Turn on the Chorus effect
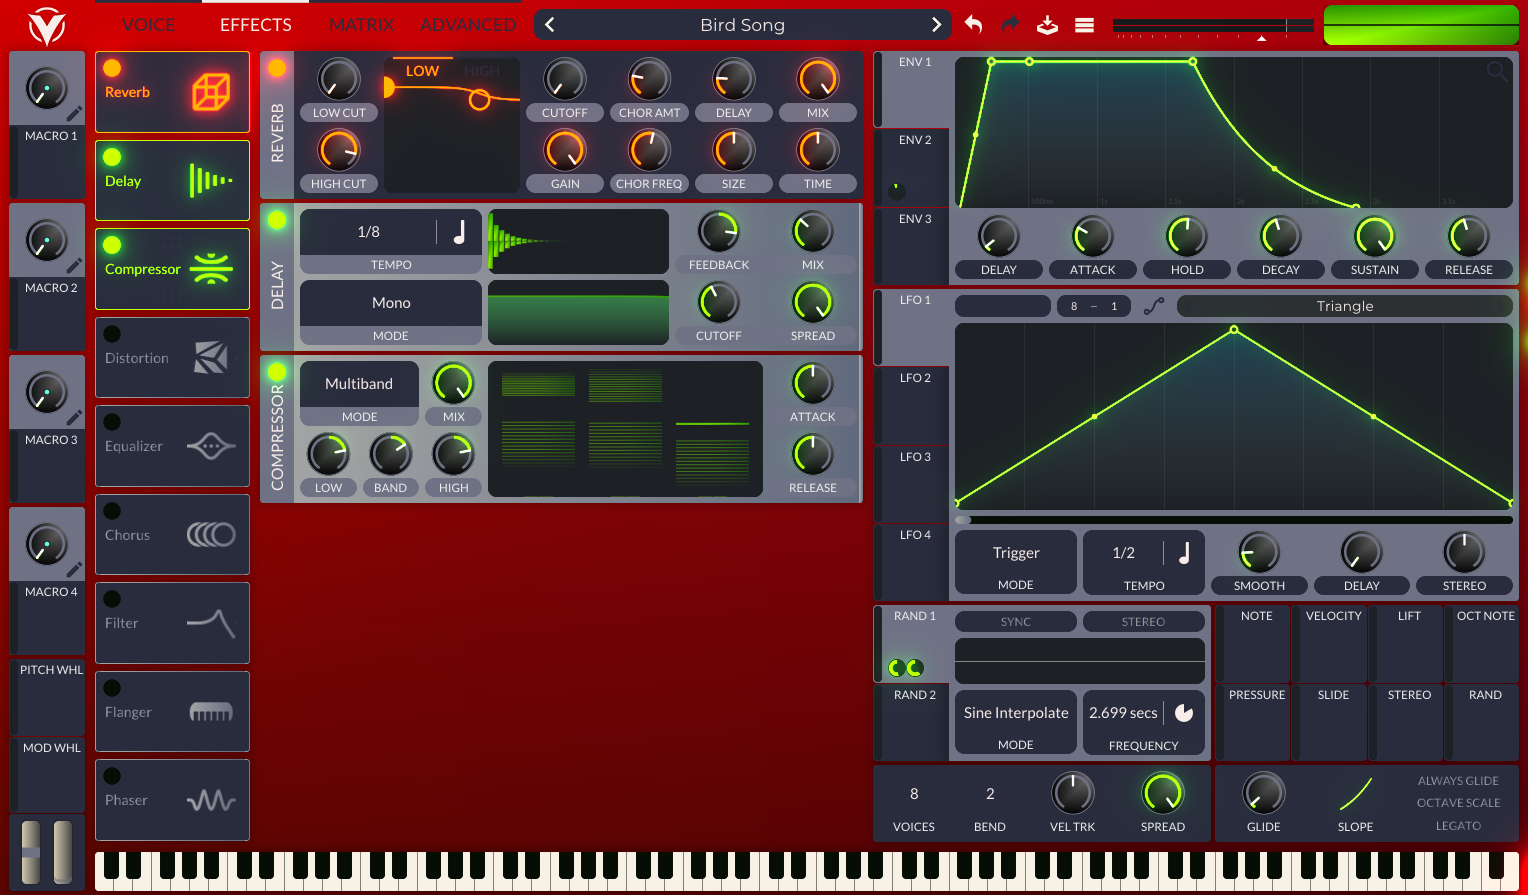The image size is (1528, 895). point(112,511)
